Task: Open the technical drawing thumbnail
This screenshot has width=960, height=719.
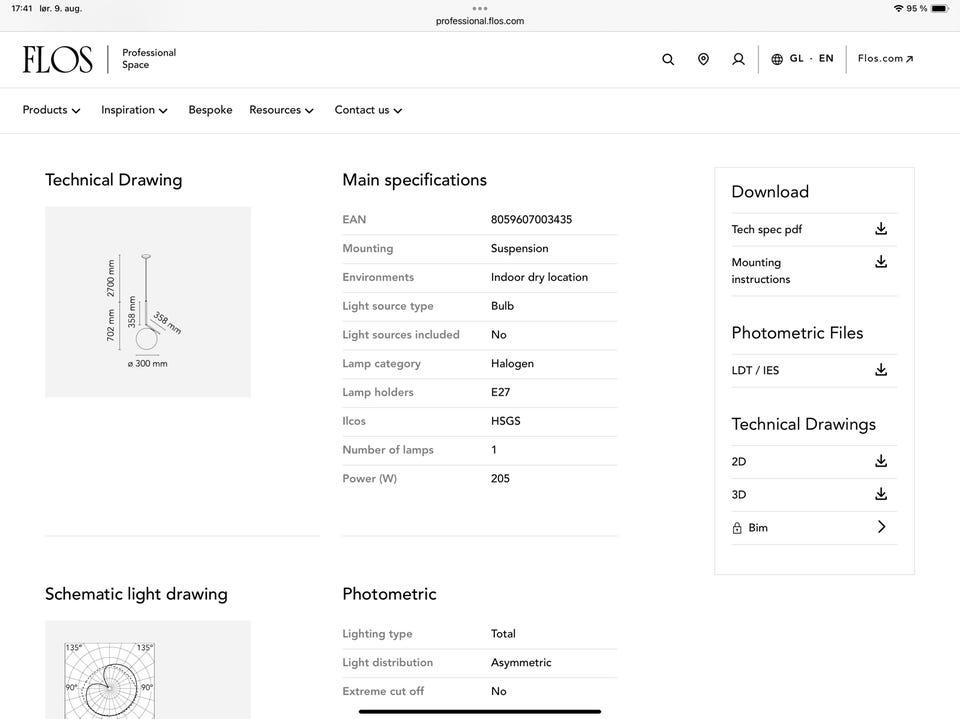Action: (148, 302)
